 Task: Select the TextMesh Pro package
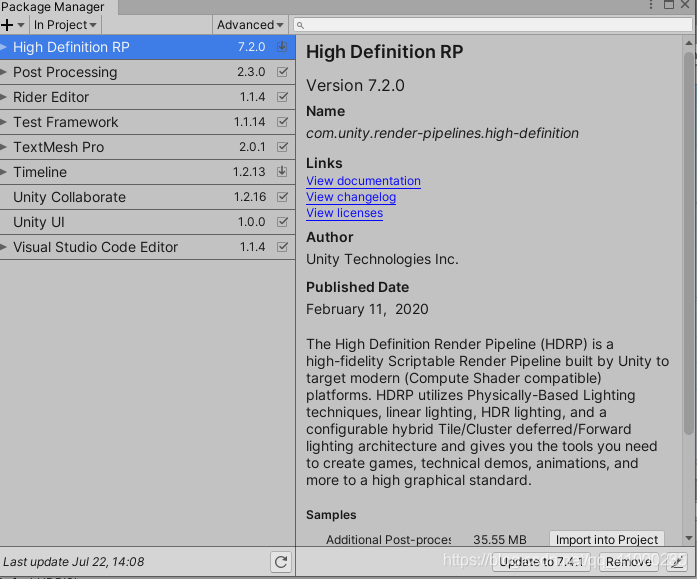147,147
